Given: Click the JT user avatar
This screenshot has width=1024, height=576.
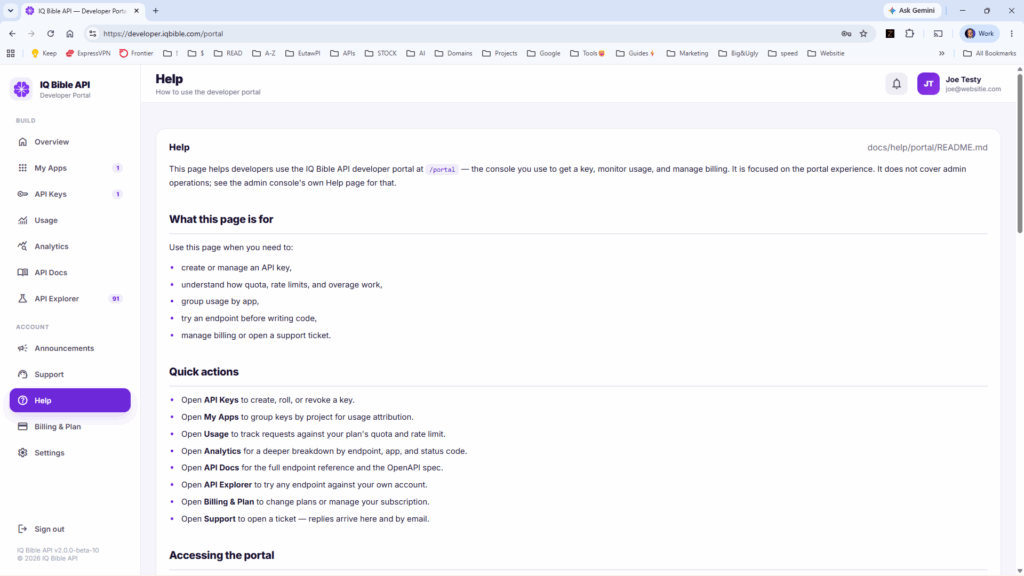Looking at the screenshot, I should 928,84.
